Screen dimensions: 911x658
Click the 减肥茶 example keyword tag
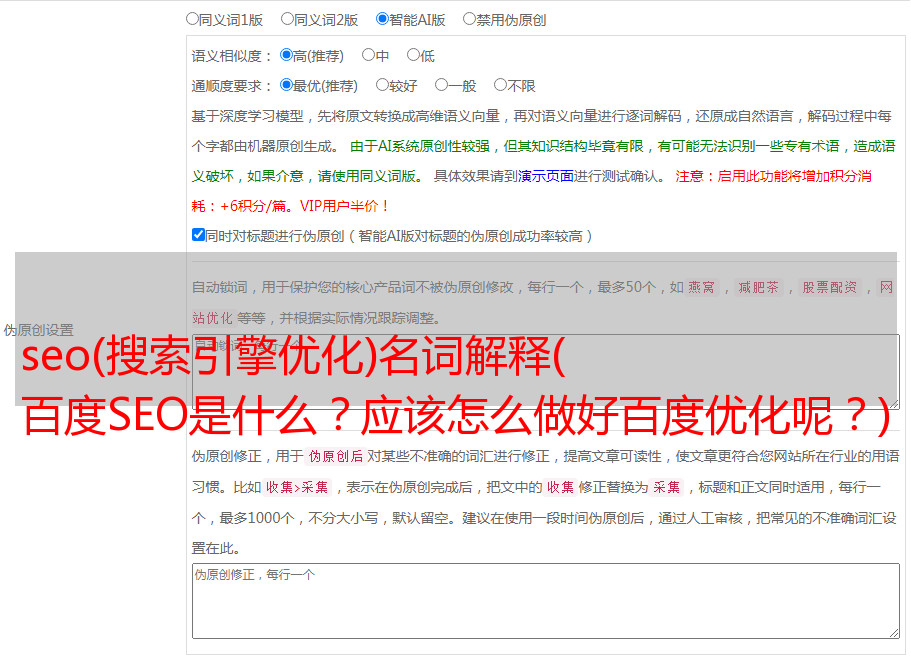click(758, 287)
